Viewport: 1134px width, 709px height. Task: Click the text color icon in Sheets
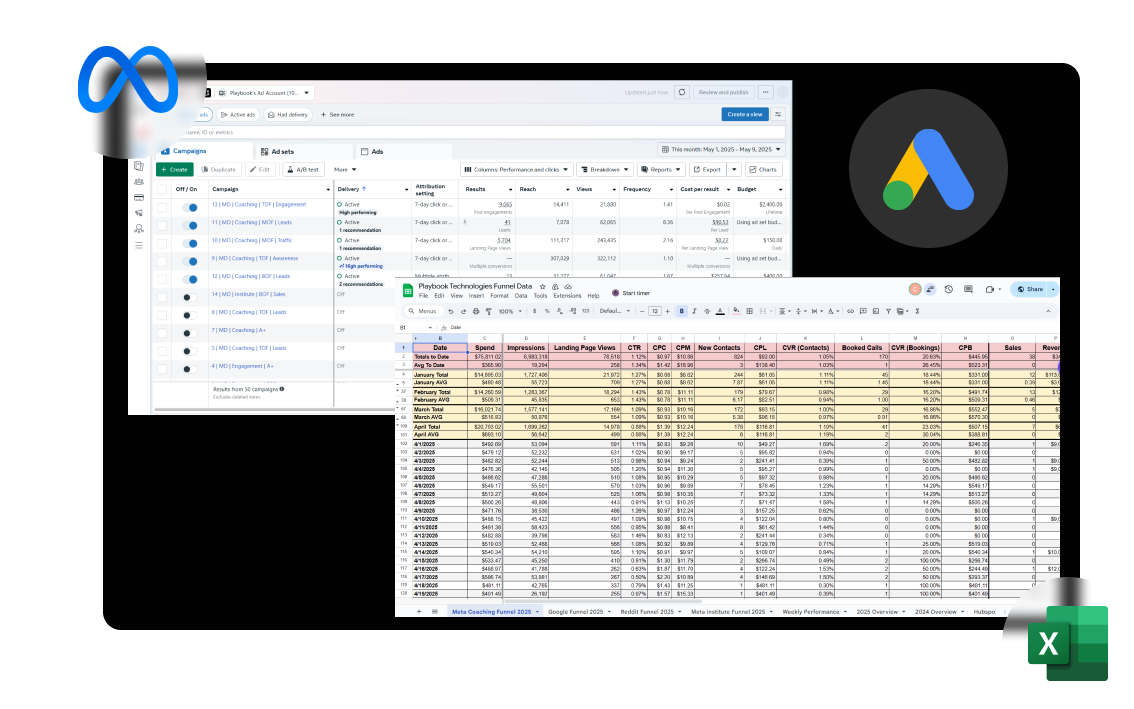[720, 311]
